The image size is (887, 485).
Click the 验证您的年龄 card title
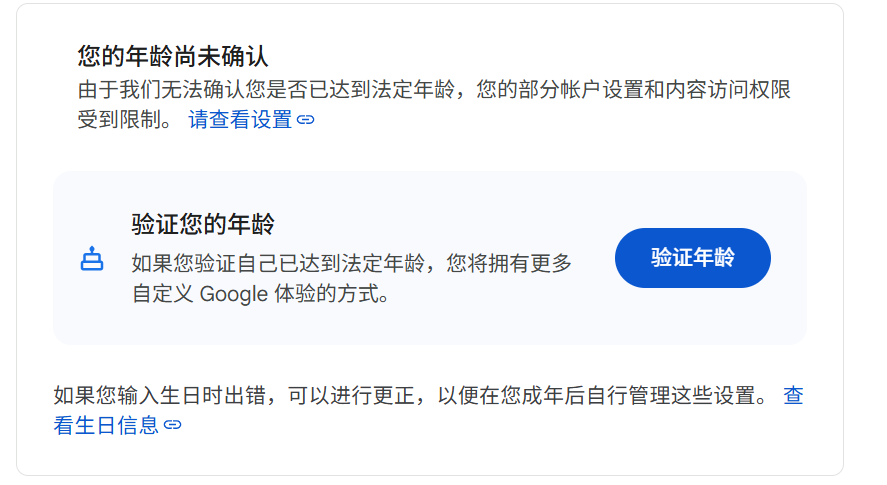click(x=203, y=224)
